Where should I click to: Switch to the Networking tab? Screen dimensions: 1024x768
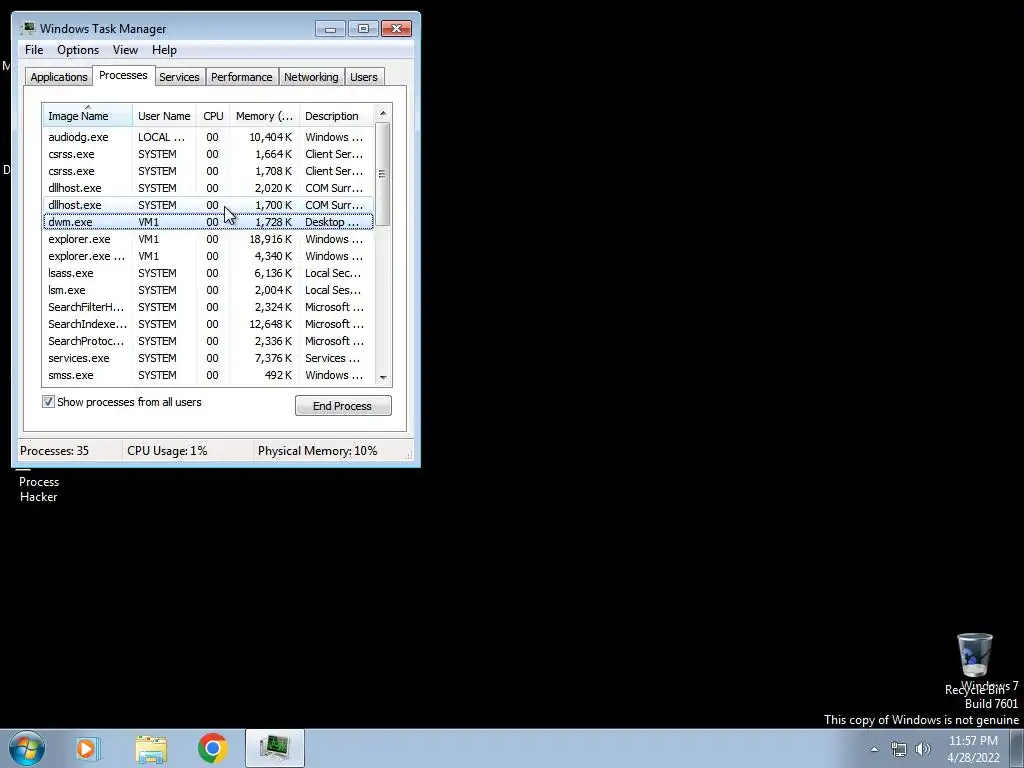point(311,77)
